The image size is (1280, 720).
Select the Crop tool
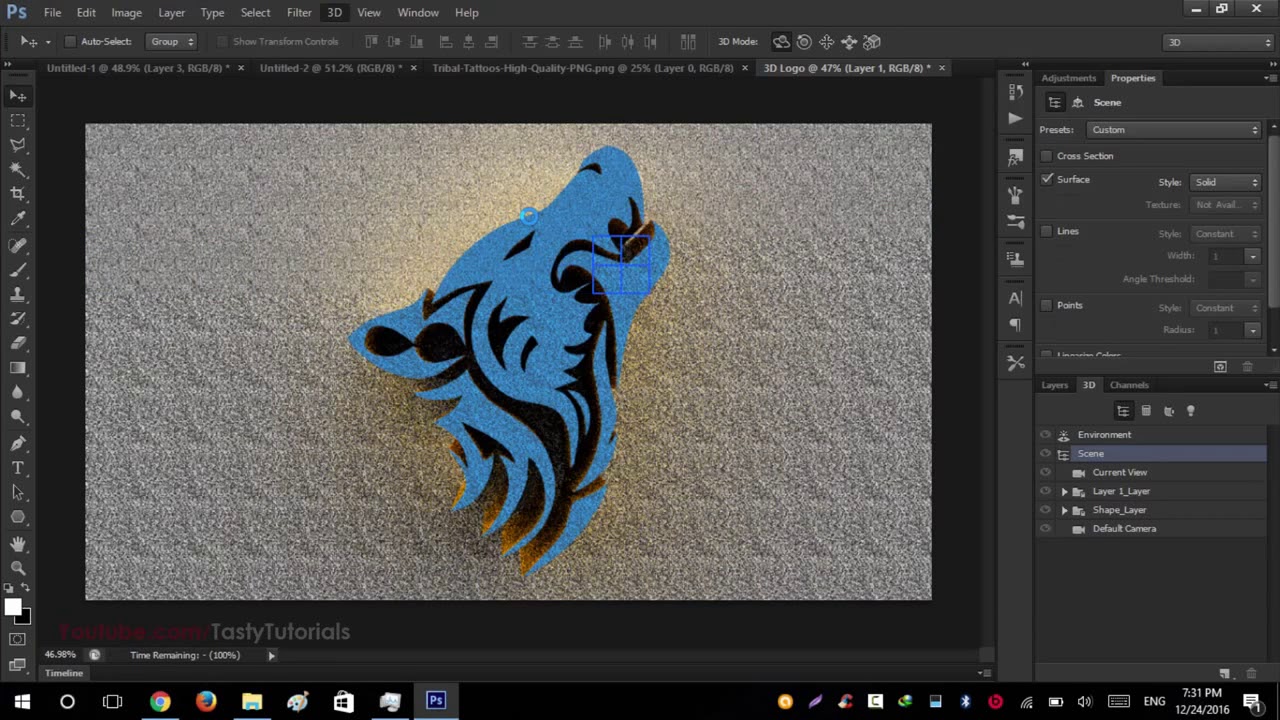click(x=18, y=194)
